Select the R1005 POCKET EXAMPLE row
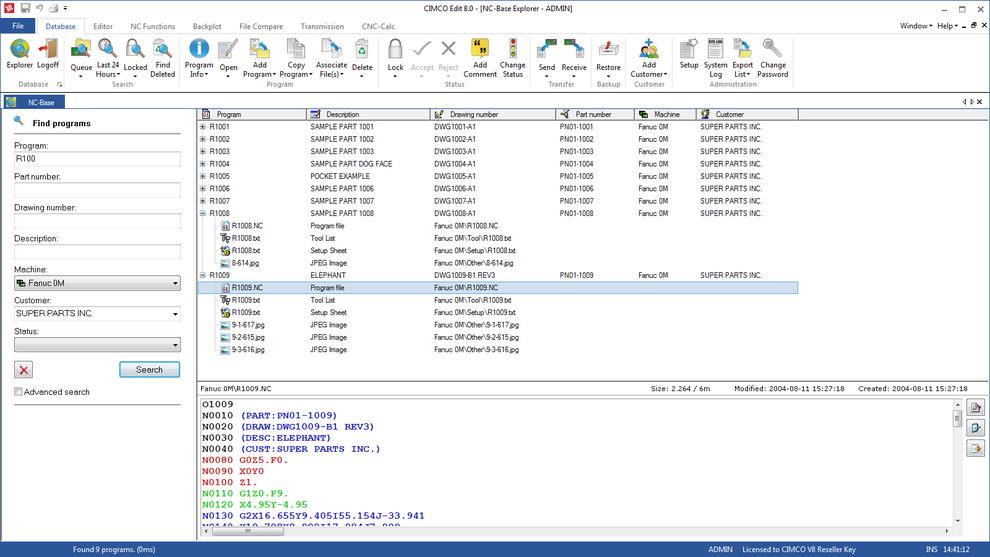990x557 pixels. coord(498,176)
